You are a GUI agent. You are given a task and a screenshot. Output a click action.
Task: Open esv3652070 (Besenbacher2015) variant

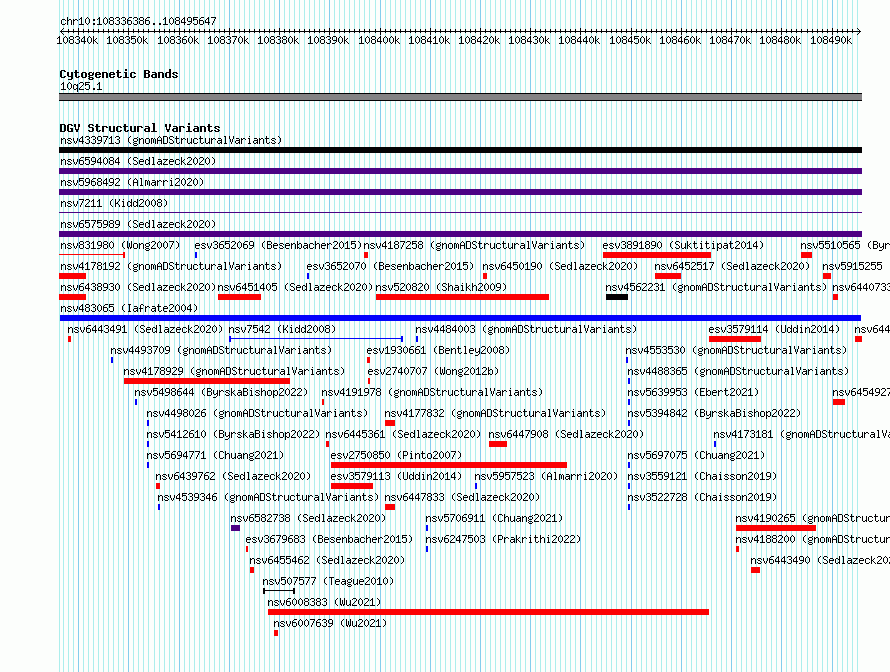coord(390,266)
